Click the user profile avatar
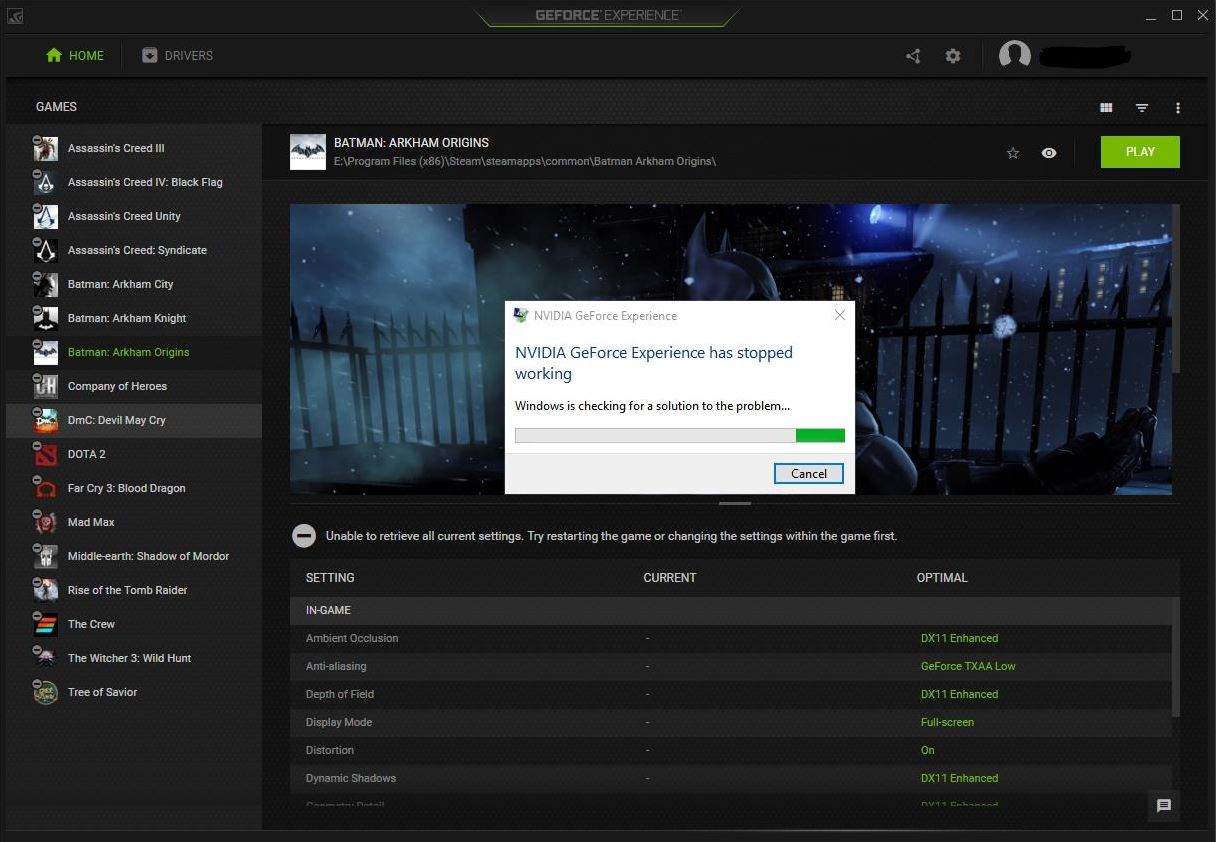 (1015, 55)
